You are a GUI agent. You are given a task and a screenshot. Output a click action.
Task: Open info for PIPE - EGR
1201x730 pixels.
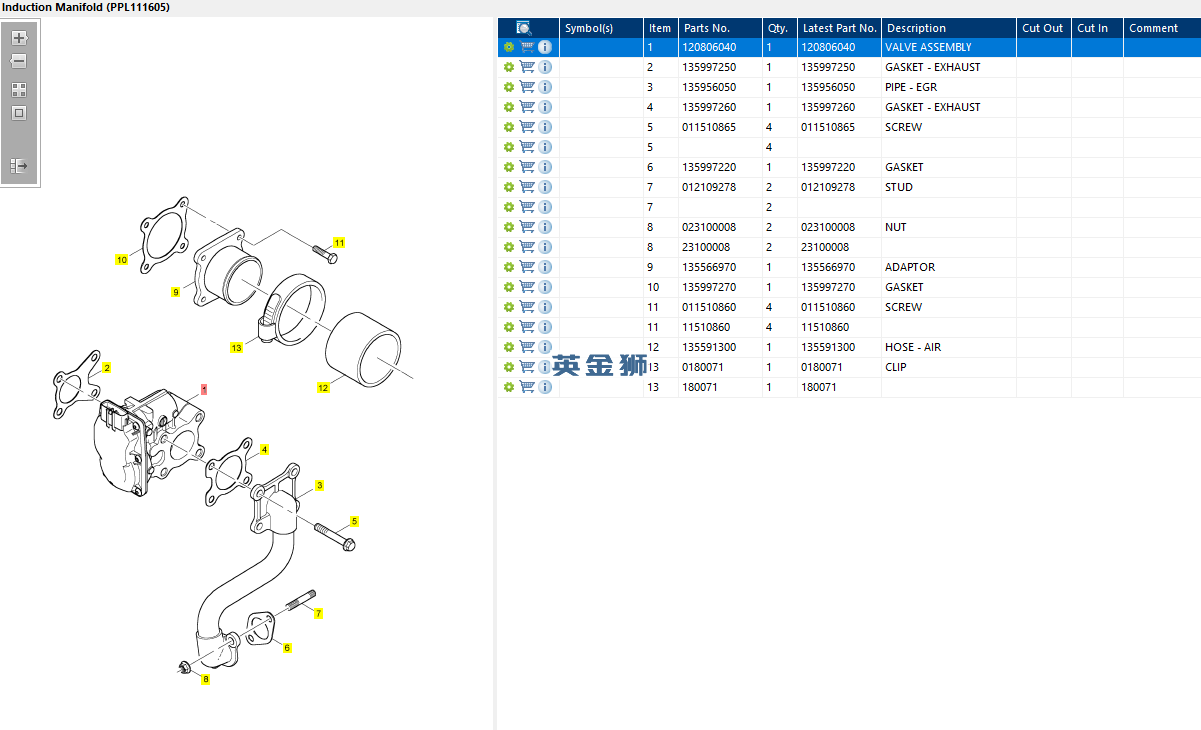click(x=545, y=87)
